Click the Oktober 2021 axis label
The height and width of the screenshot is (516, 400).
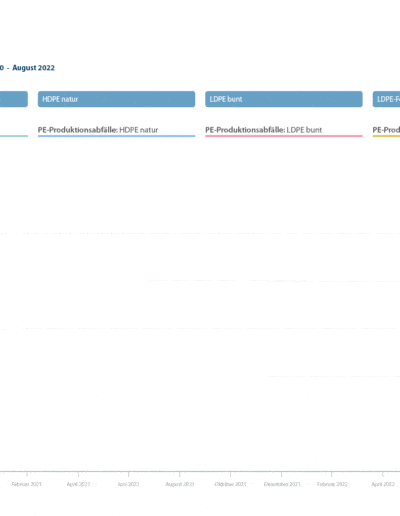(x=230, y=484)
